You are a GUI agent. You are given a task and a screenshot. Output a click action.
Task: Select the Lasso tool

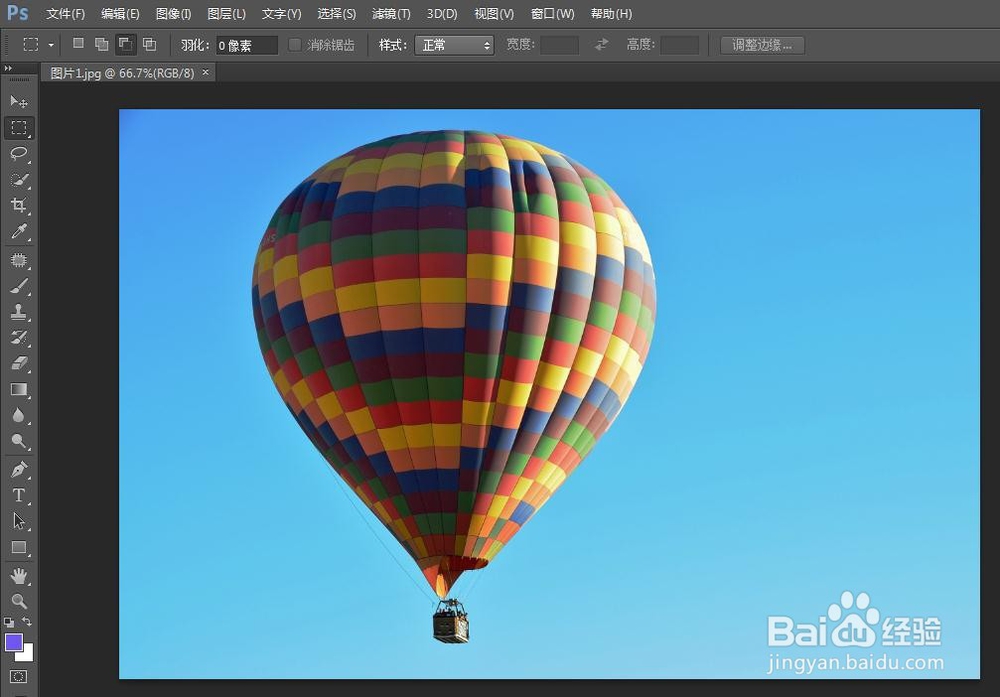(19, 154)
